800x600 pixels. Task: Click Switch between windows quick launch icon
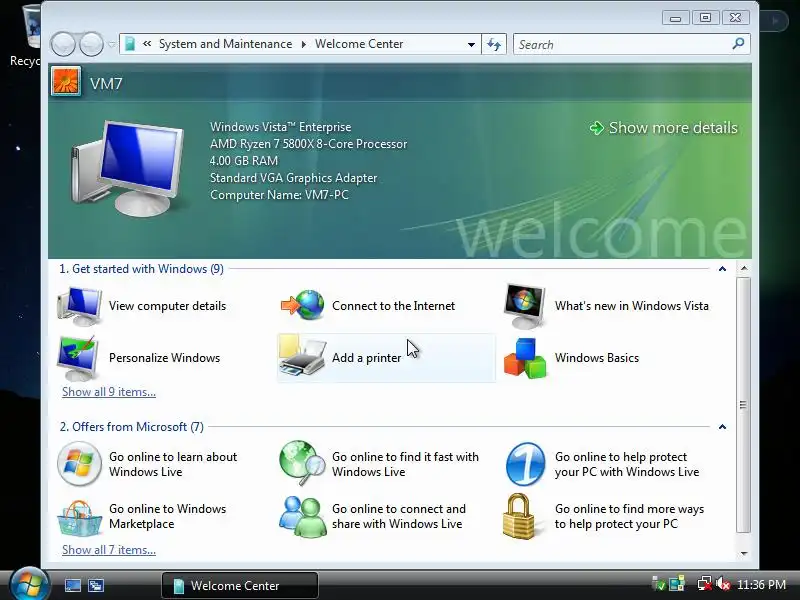(96, 585)
